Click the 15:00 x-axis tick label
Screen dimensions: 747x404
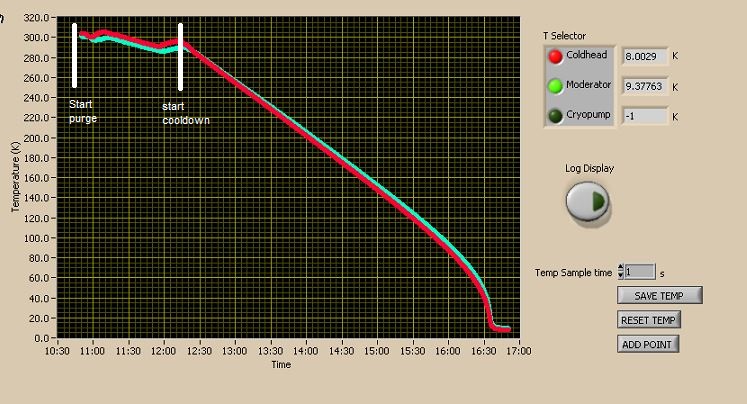(x=376, y=351)
